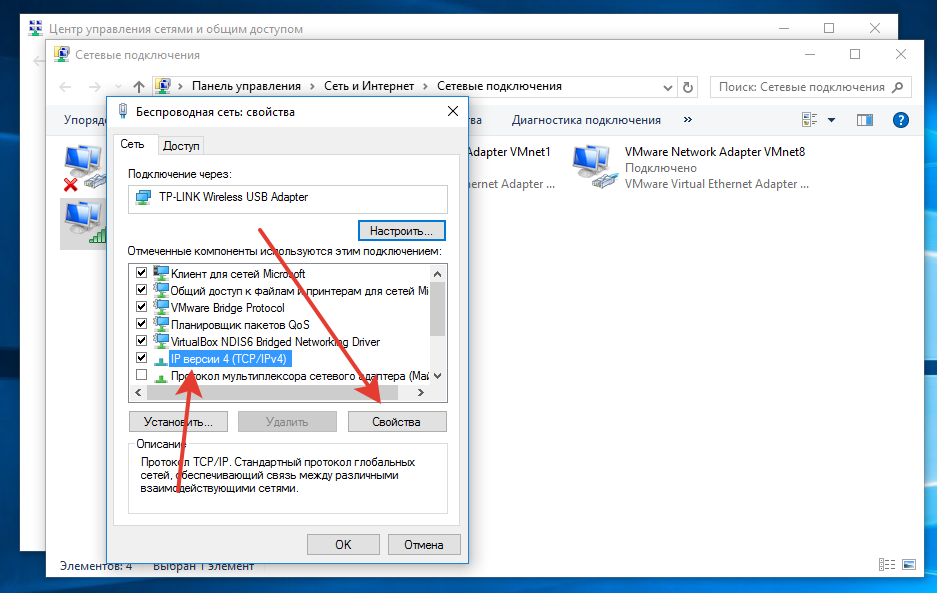Click Панель управления breadcrumb

pos(246,86)
